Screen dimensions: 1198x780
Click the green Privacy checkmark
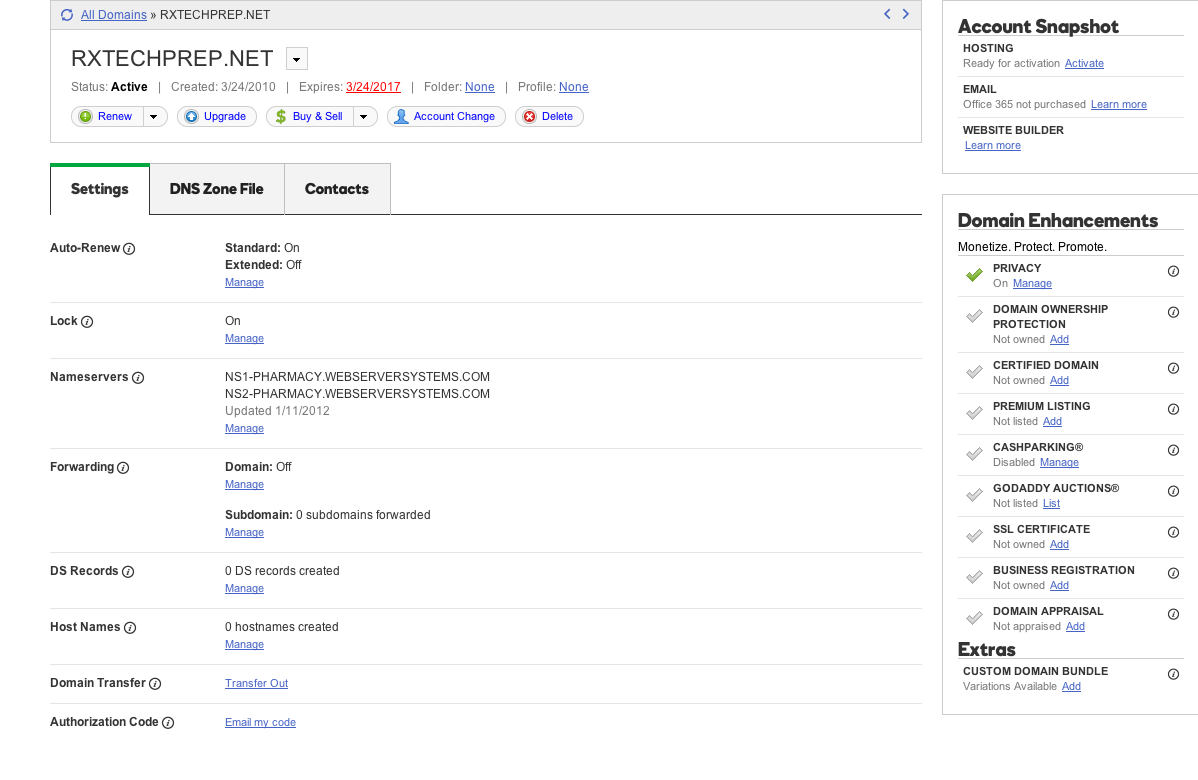[x=974, y=275]
